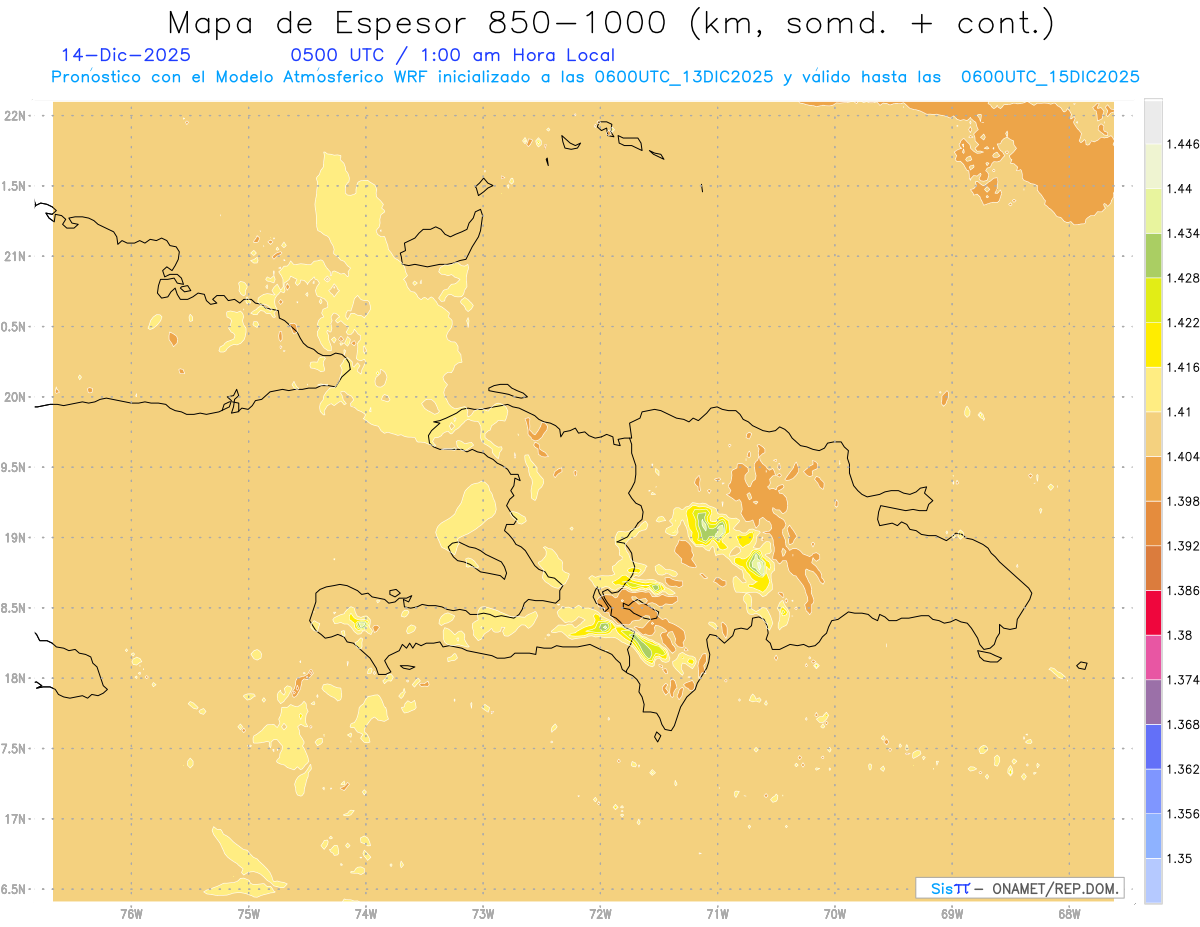Click the 71W longitude axis label
1200x927 pixels.
(717, 913)
